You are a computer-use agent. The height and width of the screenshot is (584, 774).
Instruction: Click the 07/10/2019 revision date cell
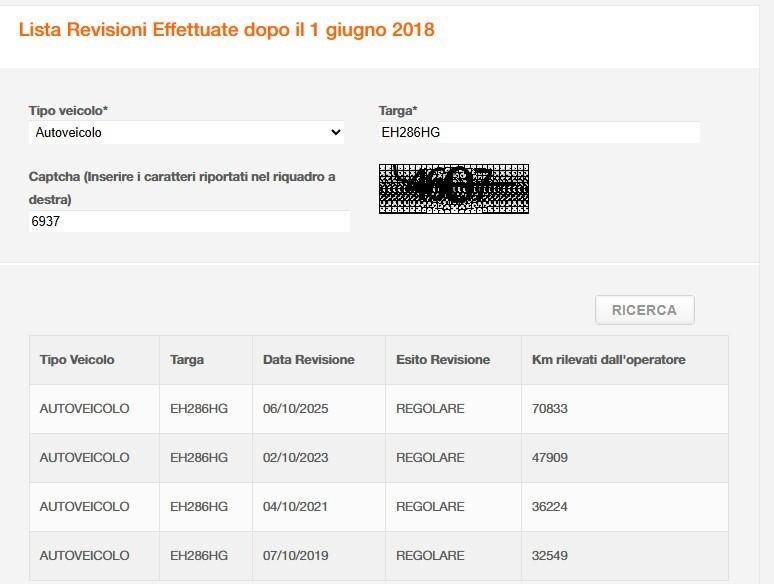pos(295,555)
